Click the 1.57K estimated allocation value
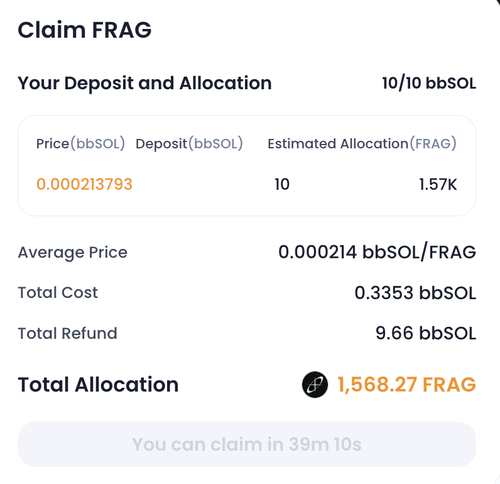This screenshot has width=500, height=484. click(x=438, y=184)
